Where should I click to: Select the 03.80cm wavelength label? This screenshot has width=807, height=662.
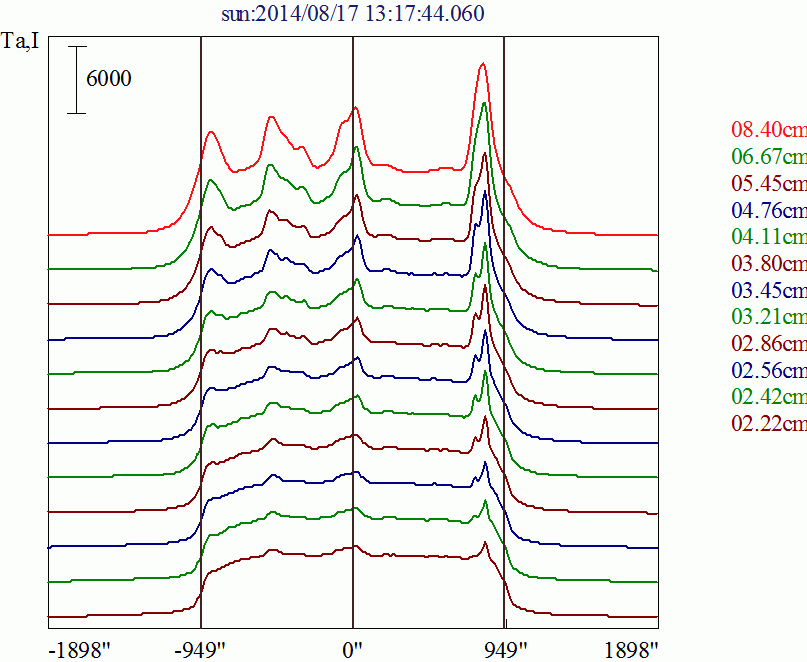pos(768,265)
